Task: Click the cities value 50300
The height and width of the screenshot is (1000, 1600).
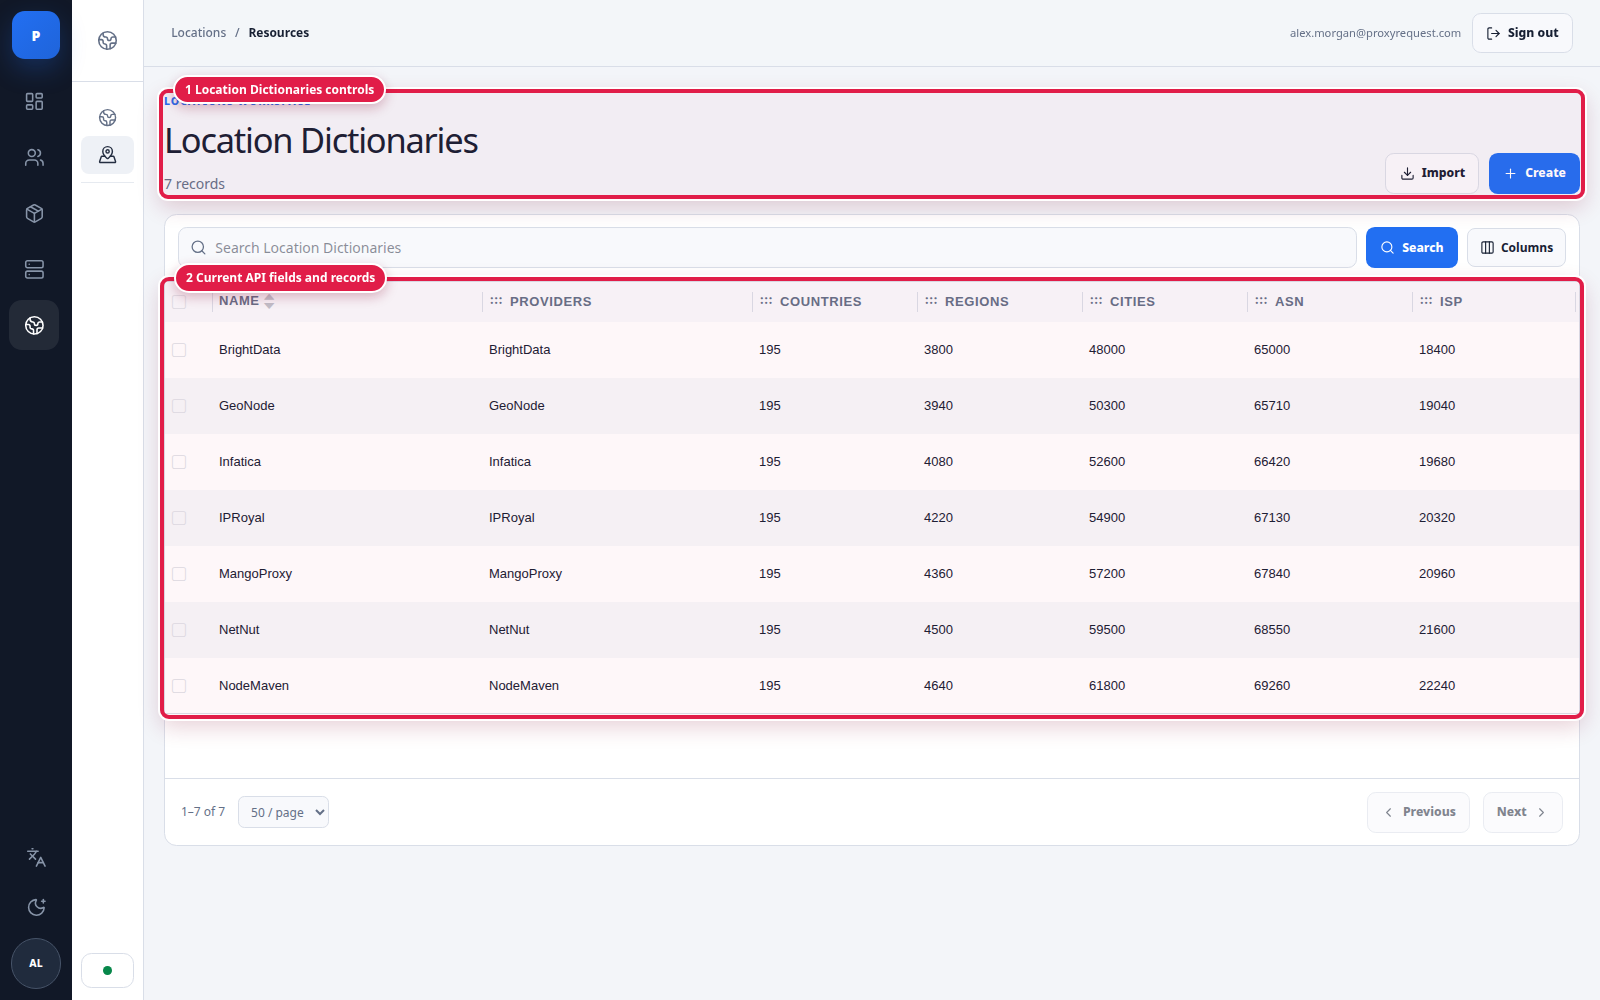Action: [x=1107, y=406]
